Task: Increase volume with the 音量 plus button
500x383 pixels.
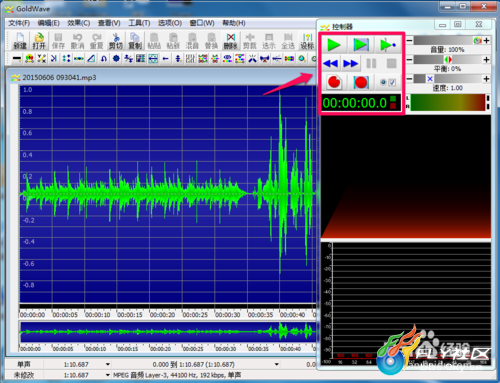Action: (x=486, y=41)
